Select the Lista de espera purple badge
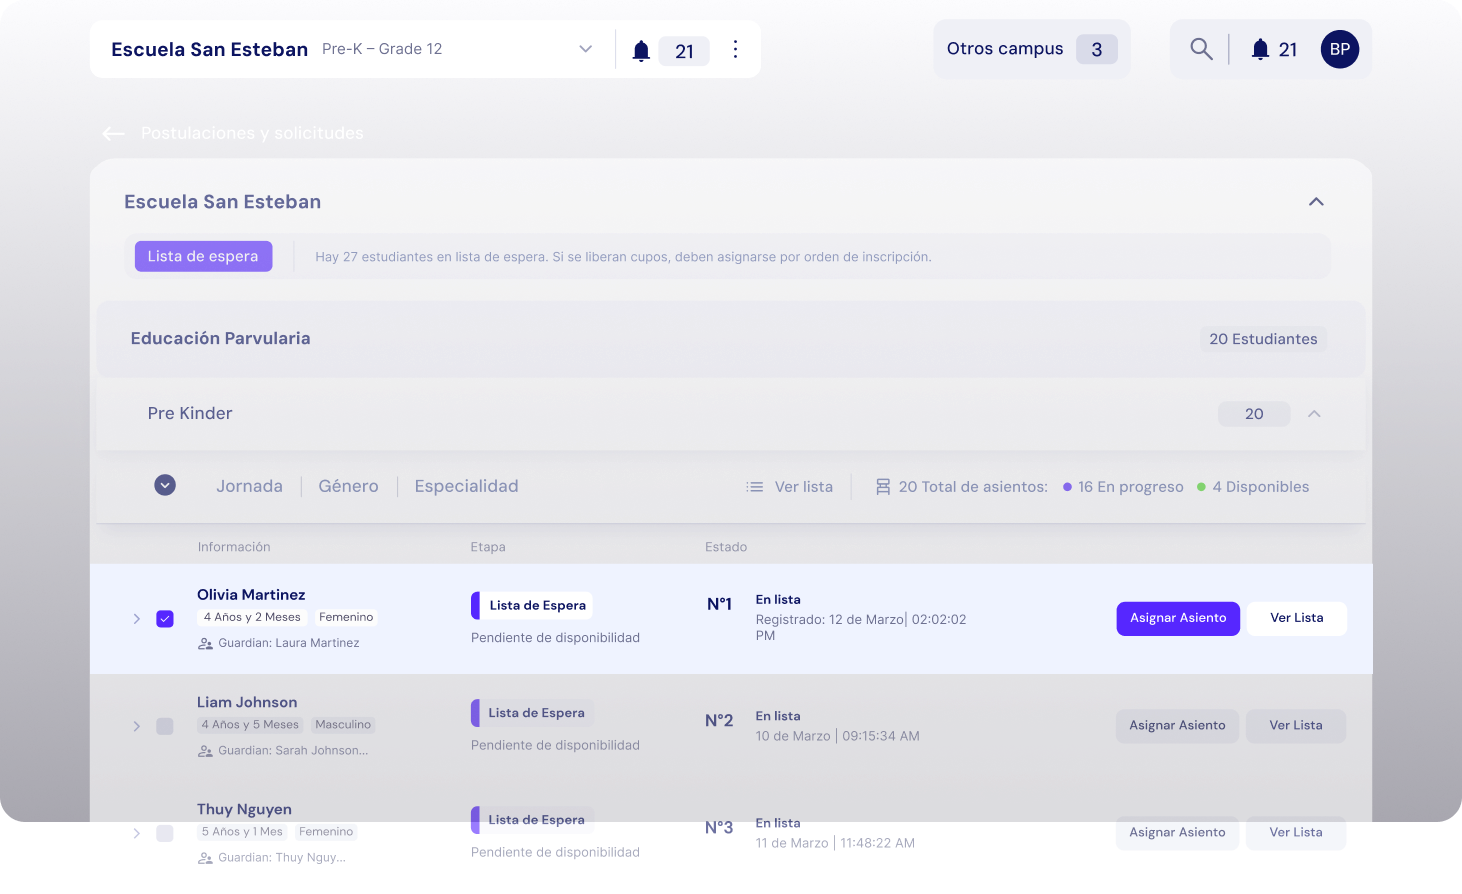This screenshot has height=894, width=1462. (203, 256)
